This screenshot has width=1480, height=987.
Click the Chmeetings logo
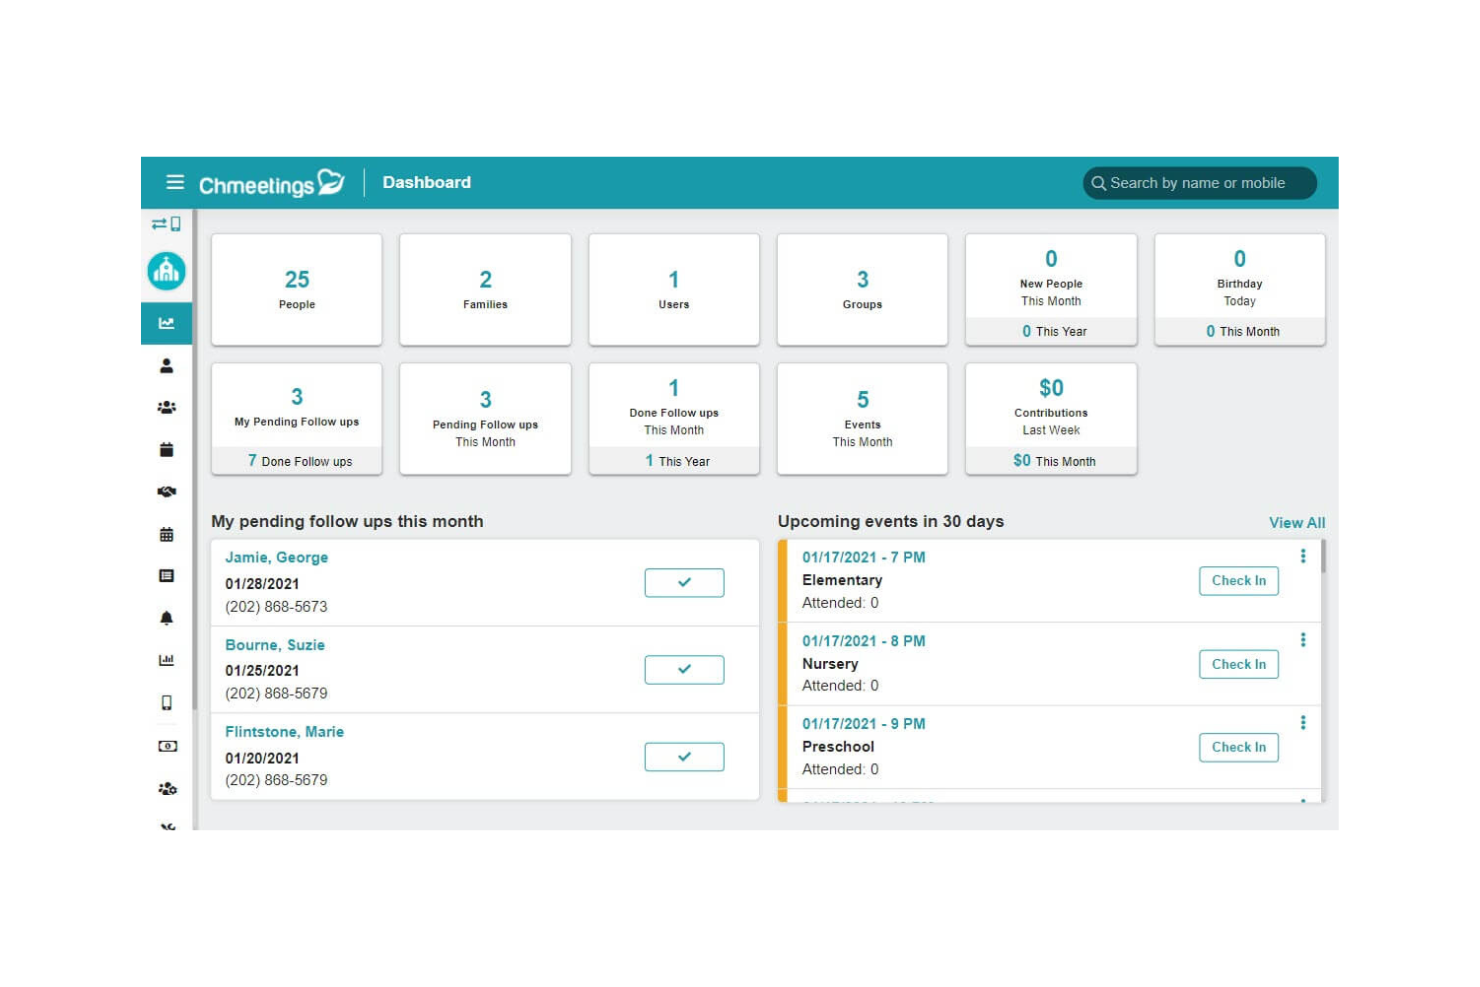tap(272, 183)
